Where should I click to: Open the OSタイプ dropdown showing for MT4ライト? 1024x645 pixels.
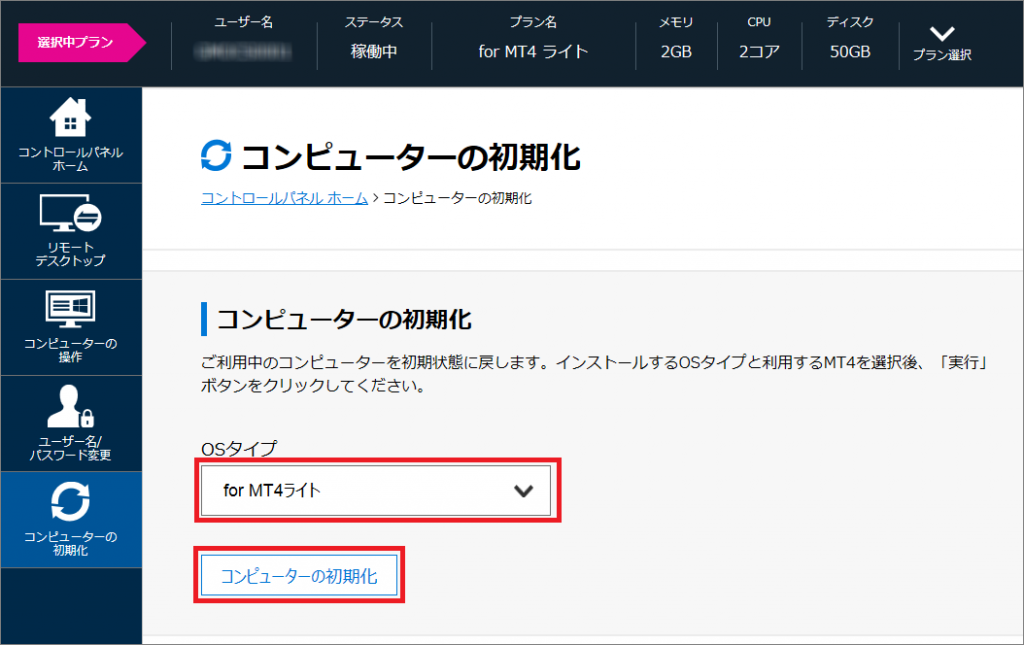pyautogui.click(x=376, y=490)
